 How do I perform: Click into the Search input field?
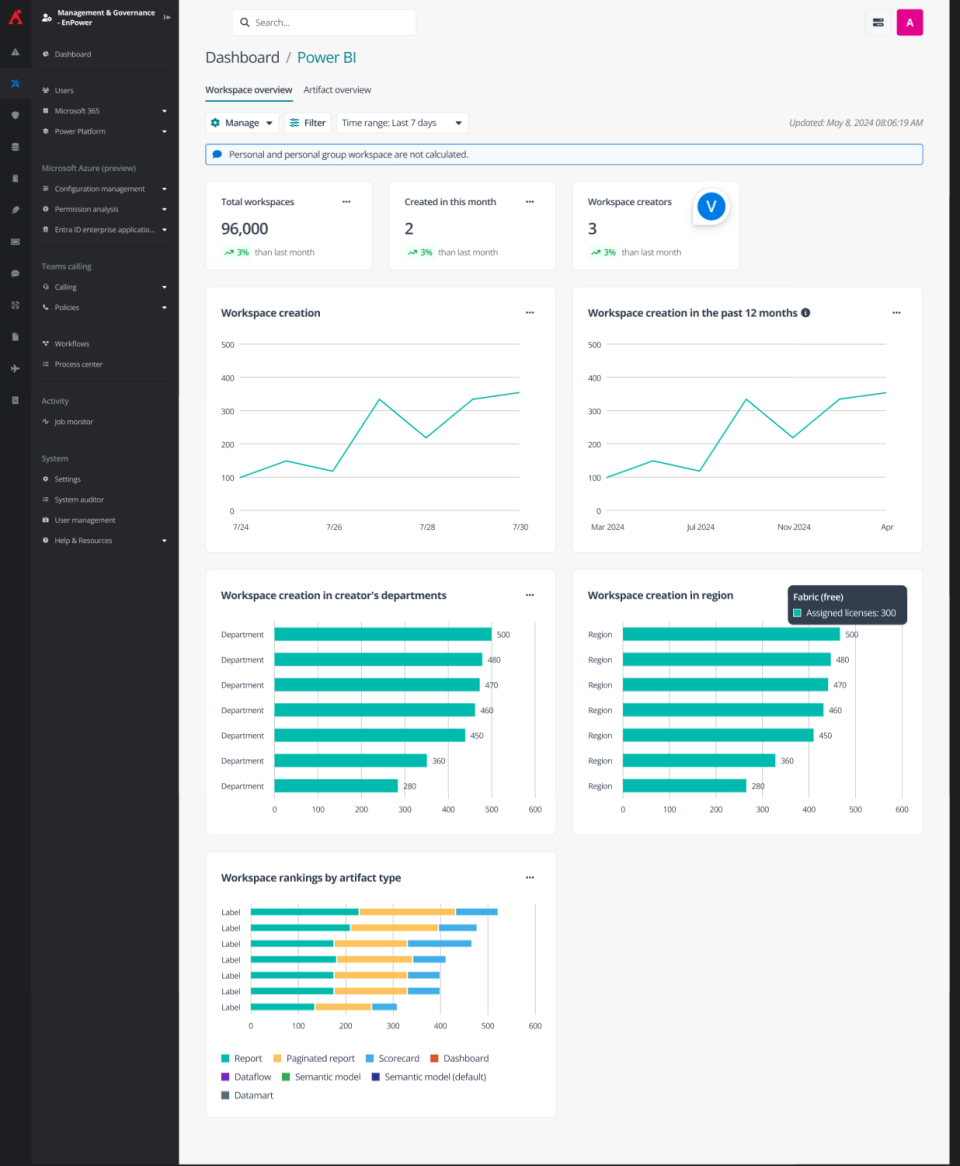coord(324,22)
